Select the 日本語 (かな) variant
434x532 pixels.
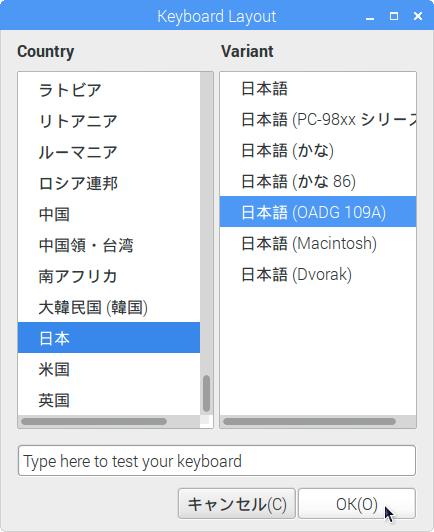tap(318, 150)
